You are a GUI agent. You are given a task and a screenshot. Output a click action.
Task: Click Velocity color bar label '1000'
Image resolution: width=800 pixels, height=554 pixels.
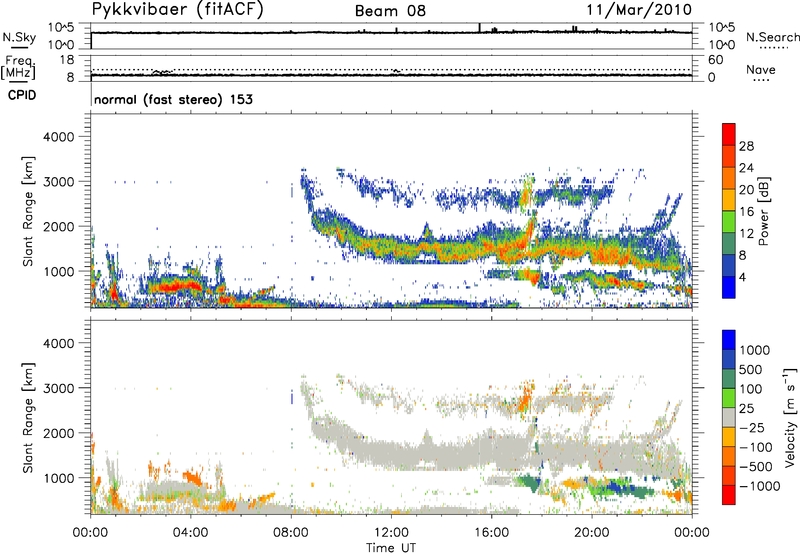pyautogui.click(x=754, y=350)
